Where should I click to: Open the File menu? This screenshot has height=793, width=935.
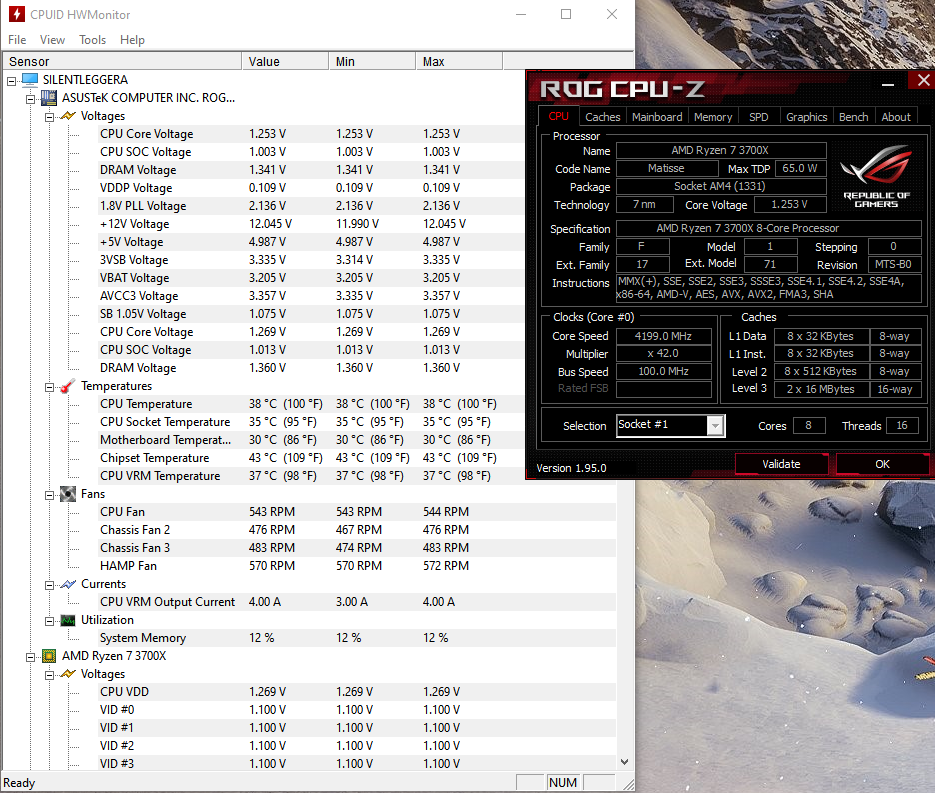click(17, 40)
